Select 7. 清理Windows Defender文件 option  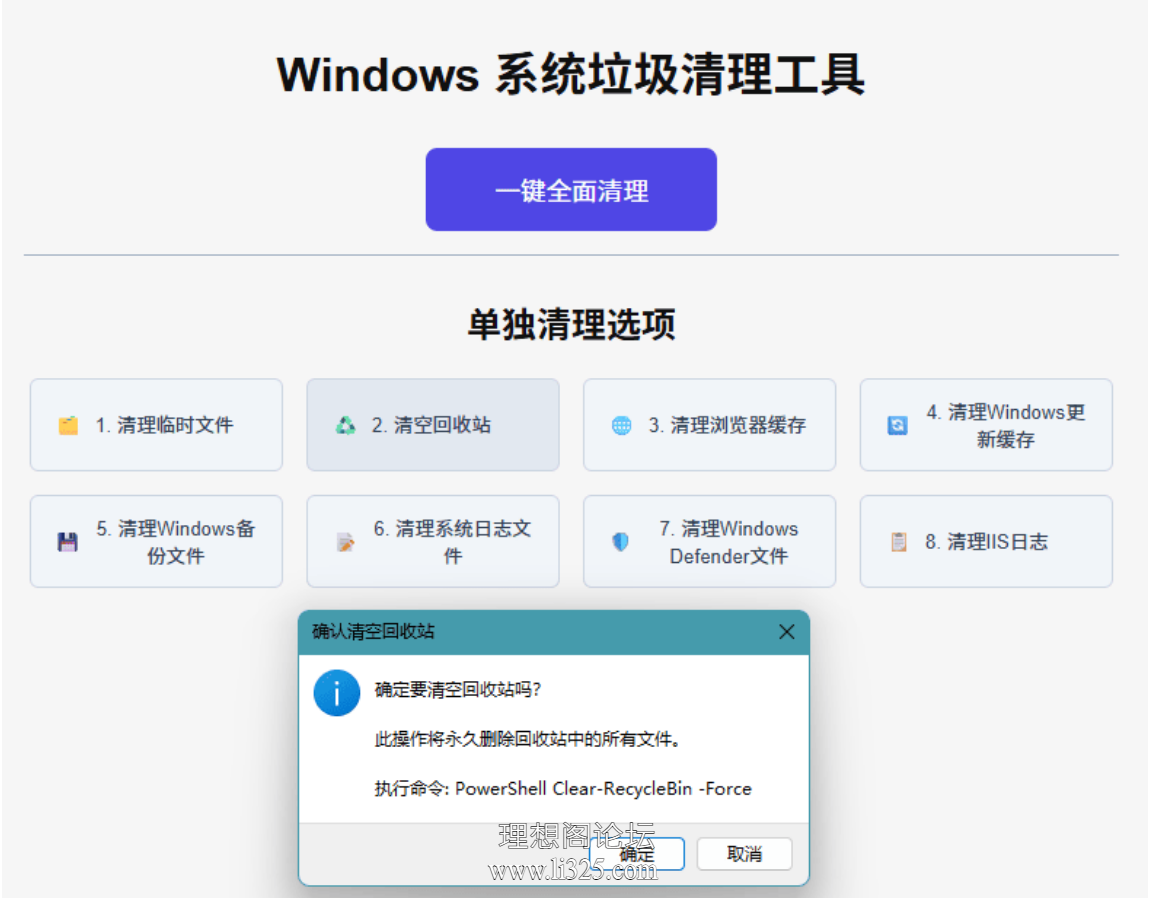[x=709, y=541]
